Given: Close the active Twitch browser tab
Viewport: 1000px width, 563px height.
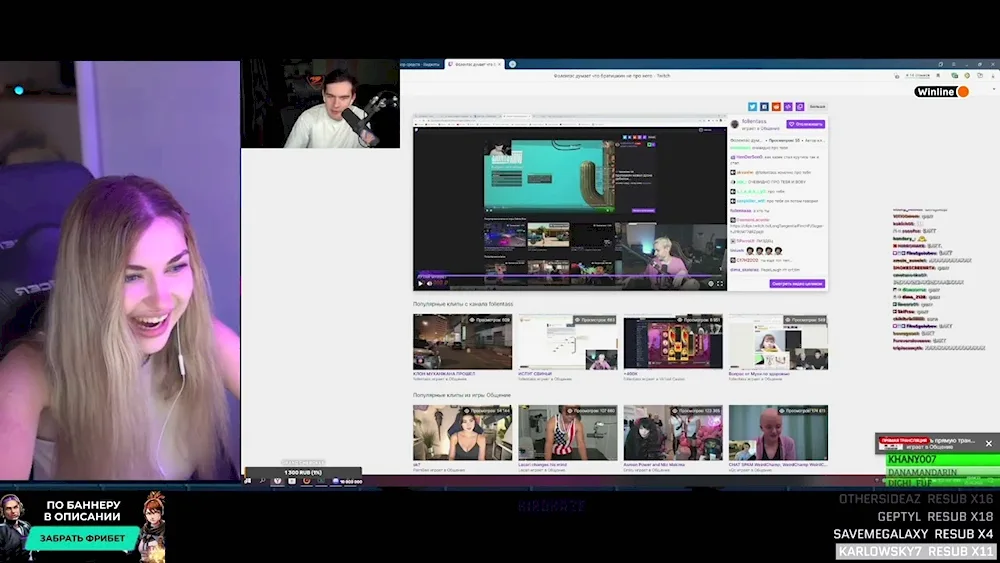Looking at the screenshot, I should click(x=499, y=64).
